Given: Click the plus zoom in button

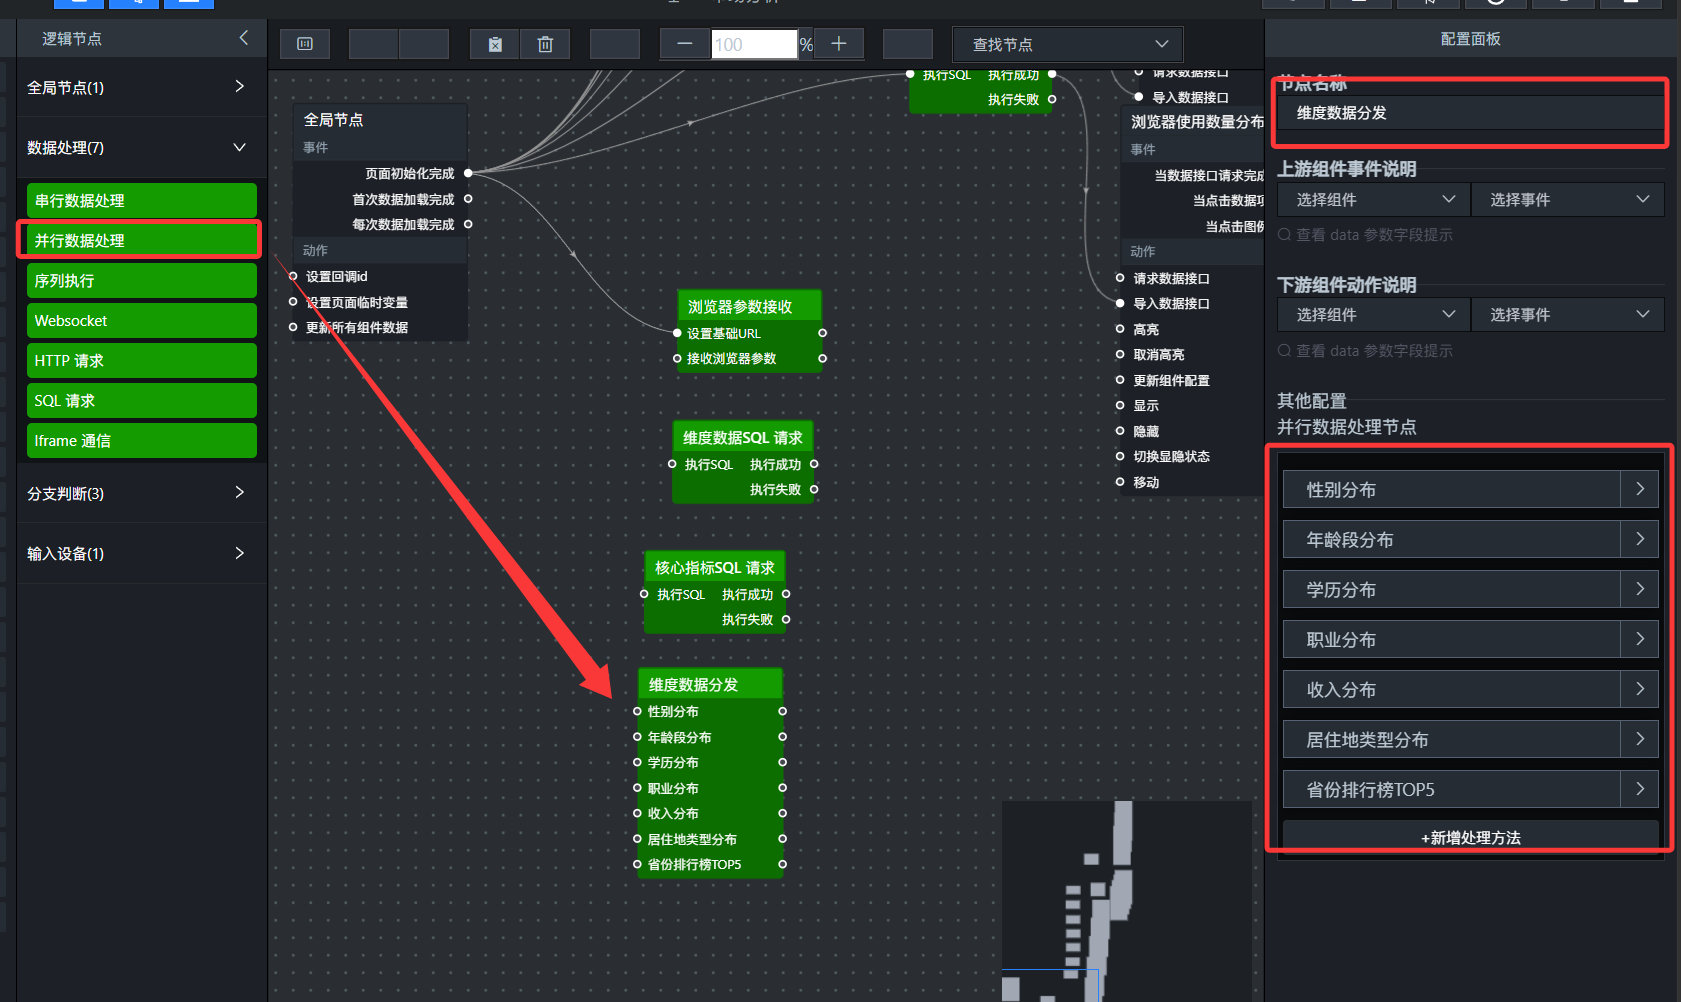Looking at the screenshot, I should tap(839, 44).
